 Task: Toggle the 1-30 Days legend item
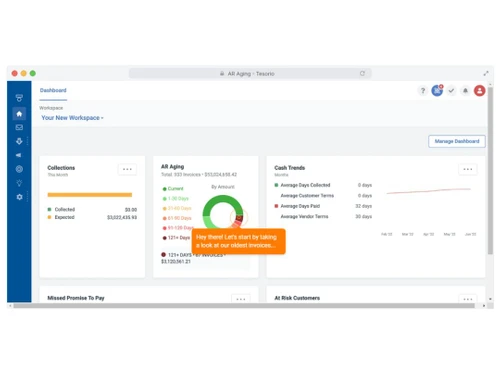click(x=176, y=198)
